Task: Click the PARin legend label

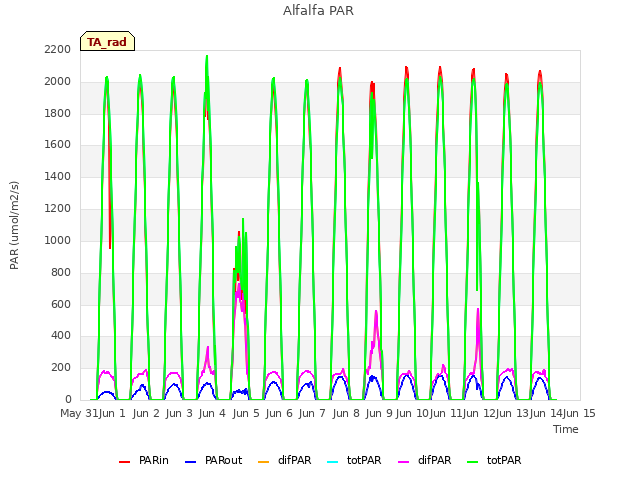Action: tap(154, 460)
